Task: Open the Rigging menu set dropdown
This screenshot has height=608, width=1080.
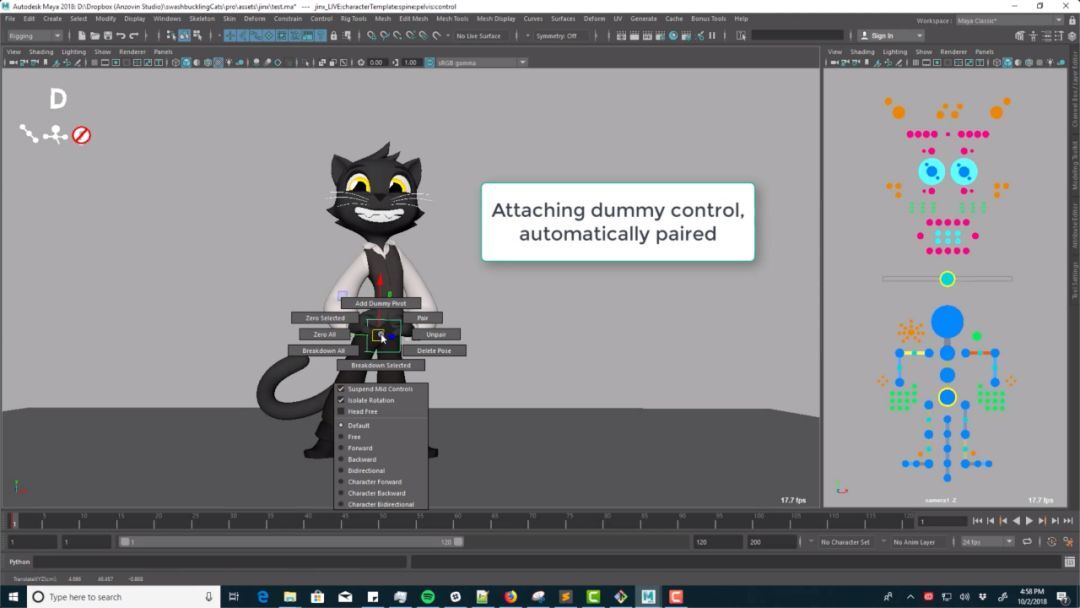Action: (36, 36)
